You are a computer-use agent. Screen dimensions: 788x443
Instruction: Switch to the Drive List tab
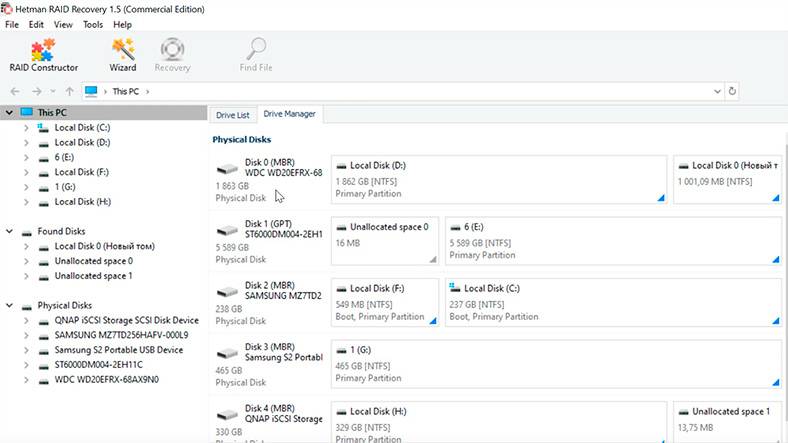click(233, 115)
